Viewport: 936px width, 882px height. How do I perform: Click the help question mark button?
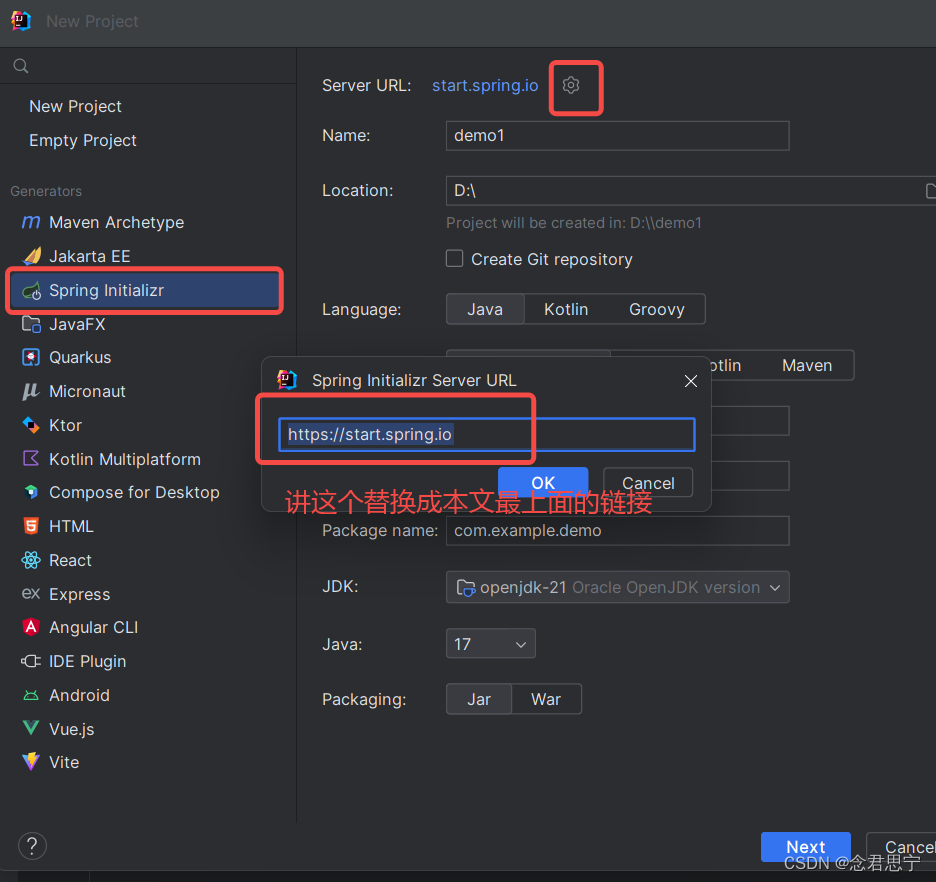tap(32, 846)
